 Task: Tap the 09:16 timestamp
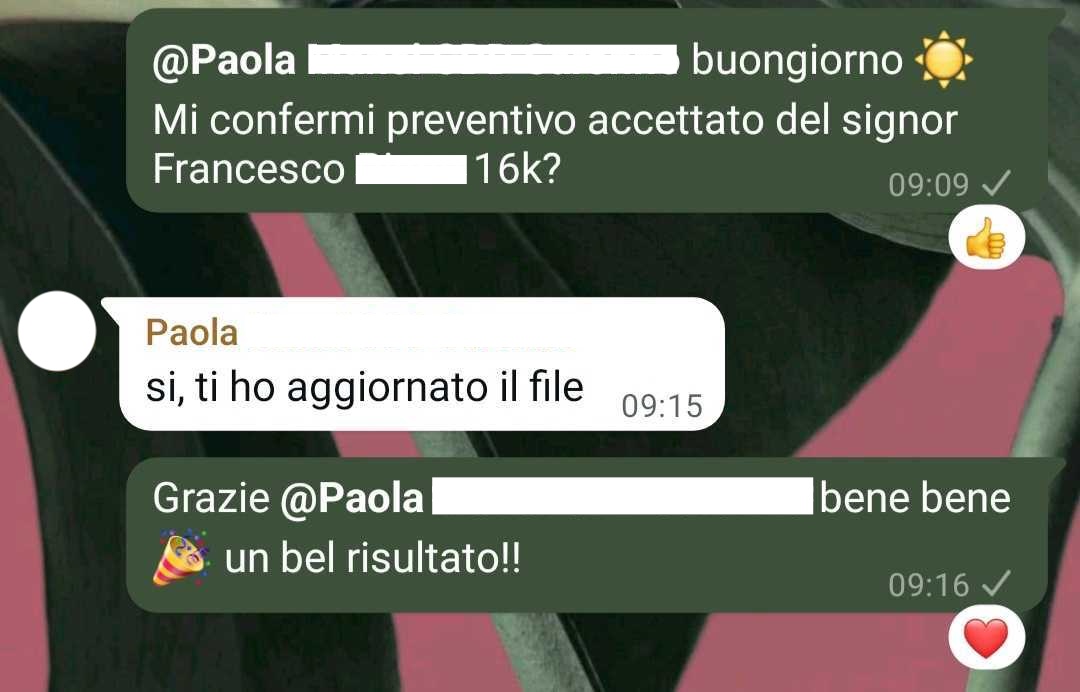928,585
